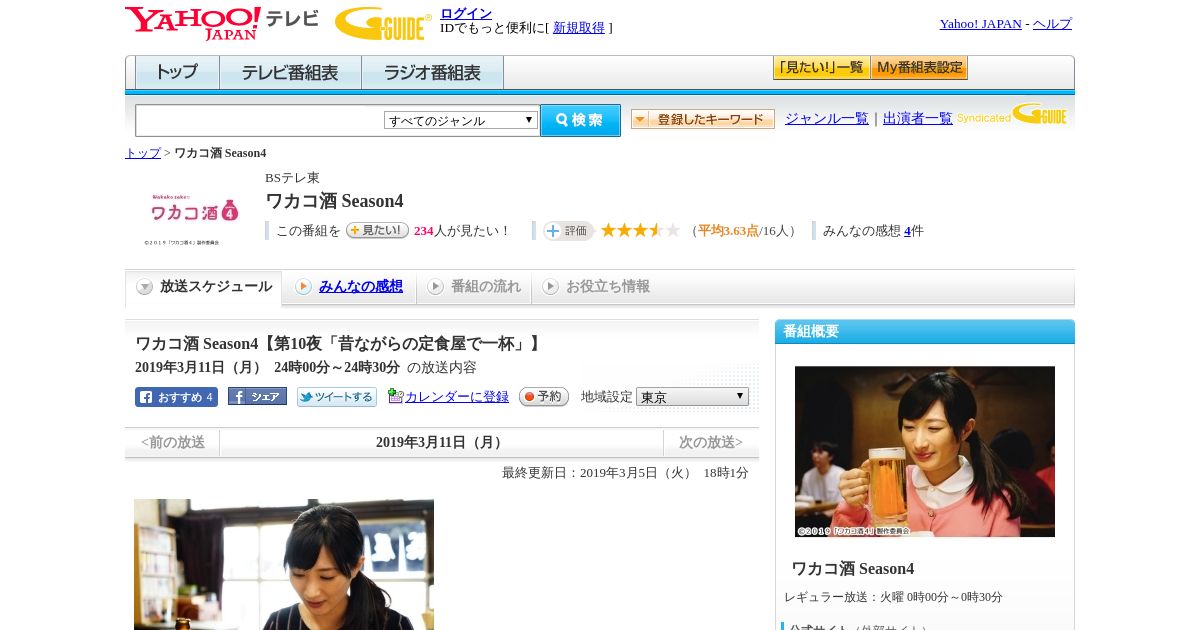The image size is (1200, 630).
Task: Click the トップ breadcrumb link
Action: point(143,153)
